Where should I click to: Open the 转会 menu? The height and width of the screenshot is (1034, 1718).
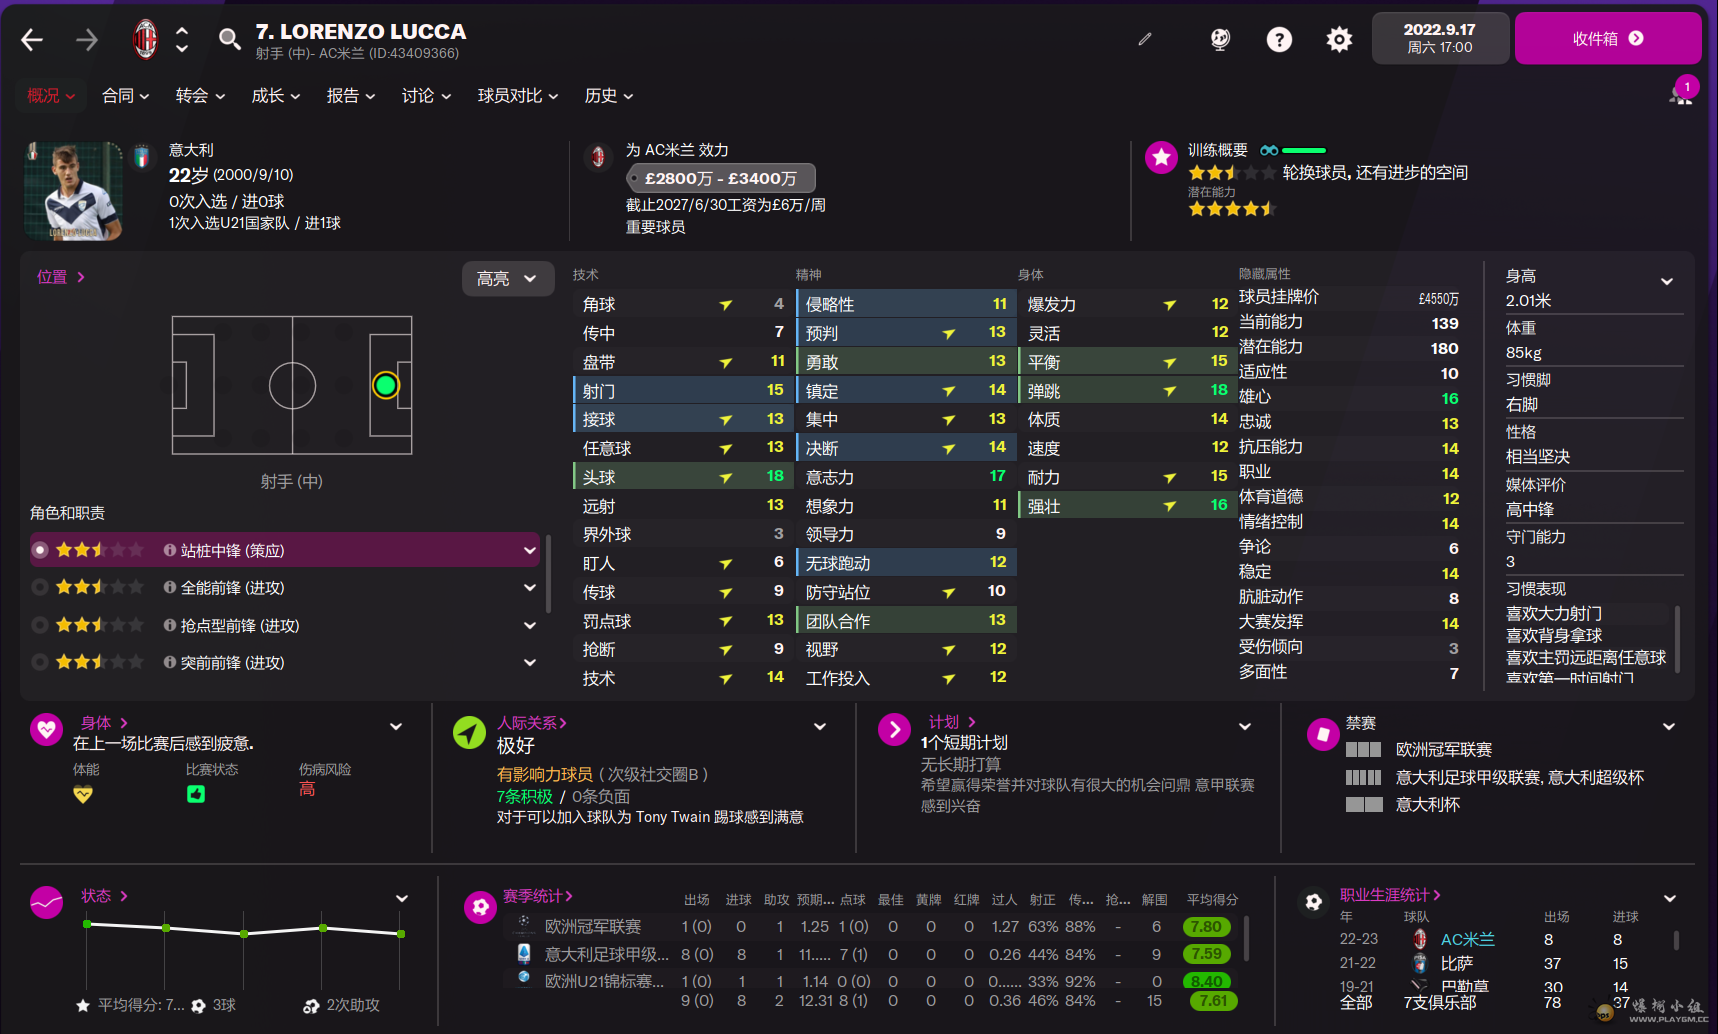coord(200,96)
